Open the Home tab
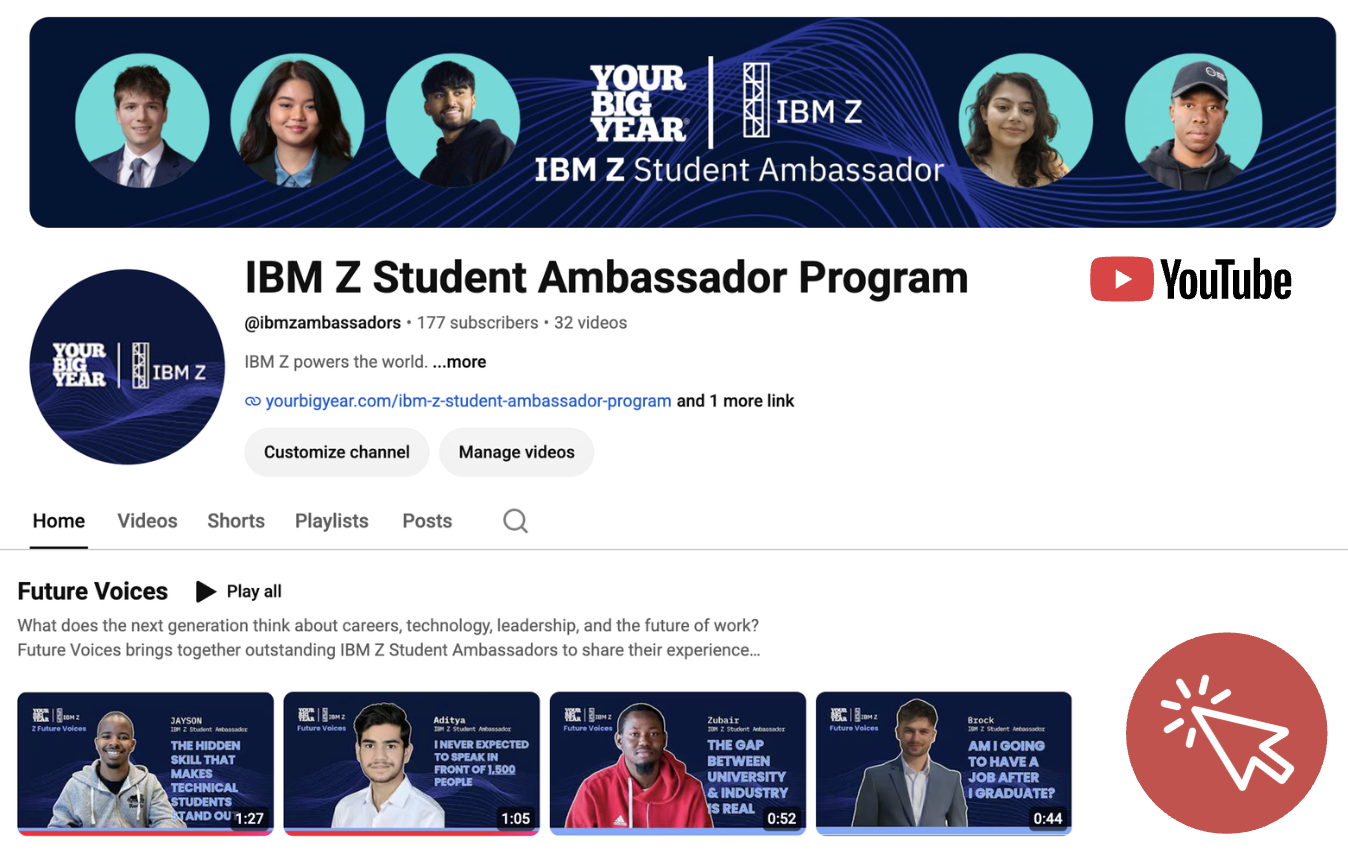This screenshot has height=856, width=1348. (x=59, y=521)
